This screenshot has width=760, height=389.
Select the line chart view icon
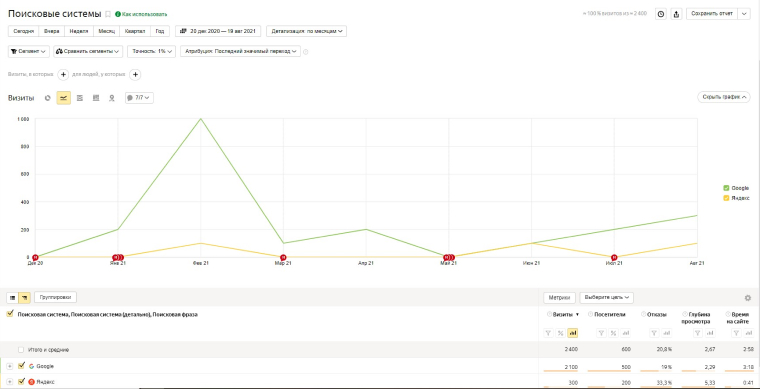click(63, 98)
